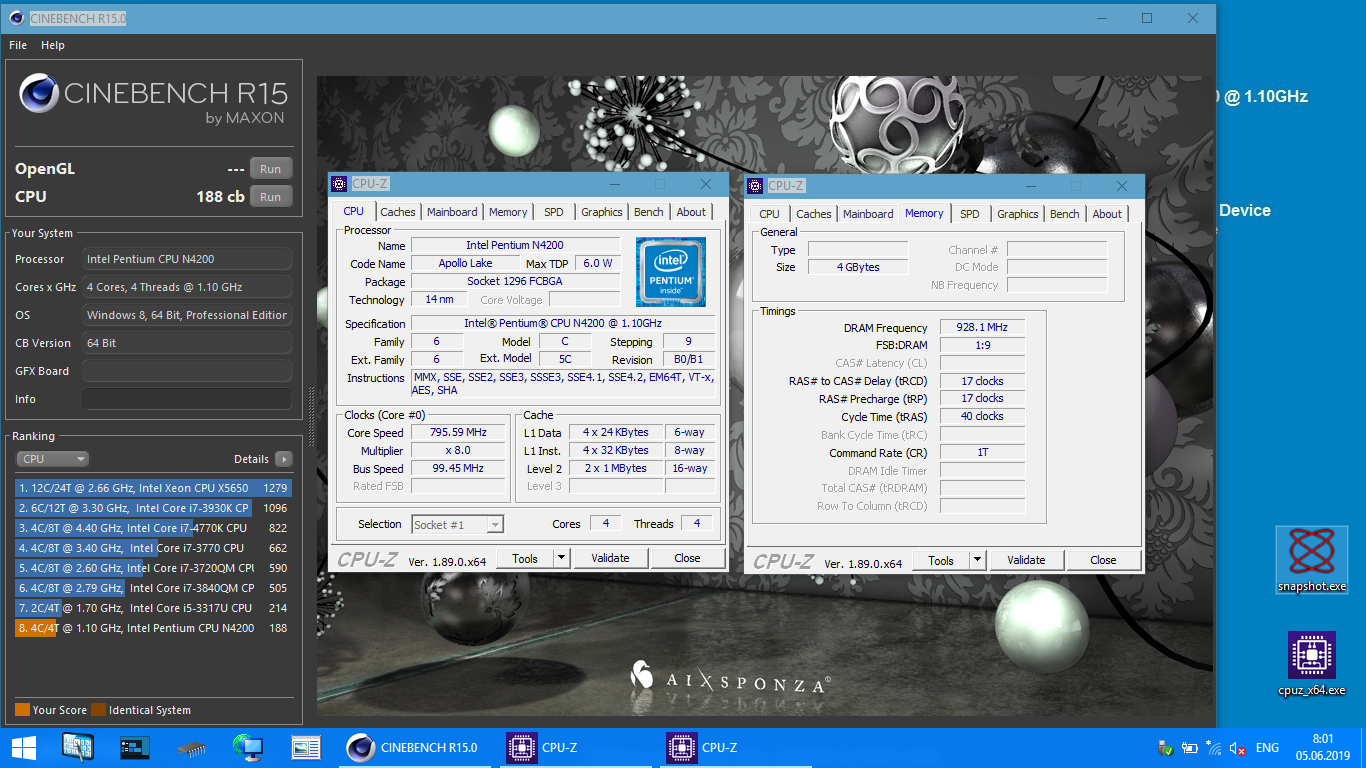Open the terminal-style window icon on the taskbar
The width and height of the screenshot is (1366, 768).
tap(135, 747)
